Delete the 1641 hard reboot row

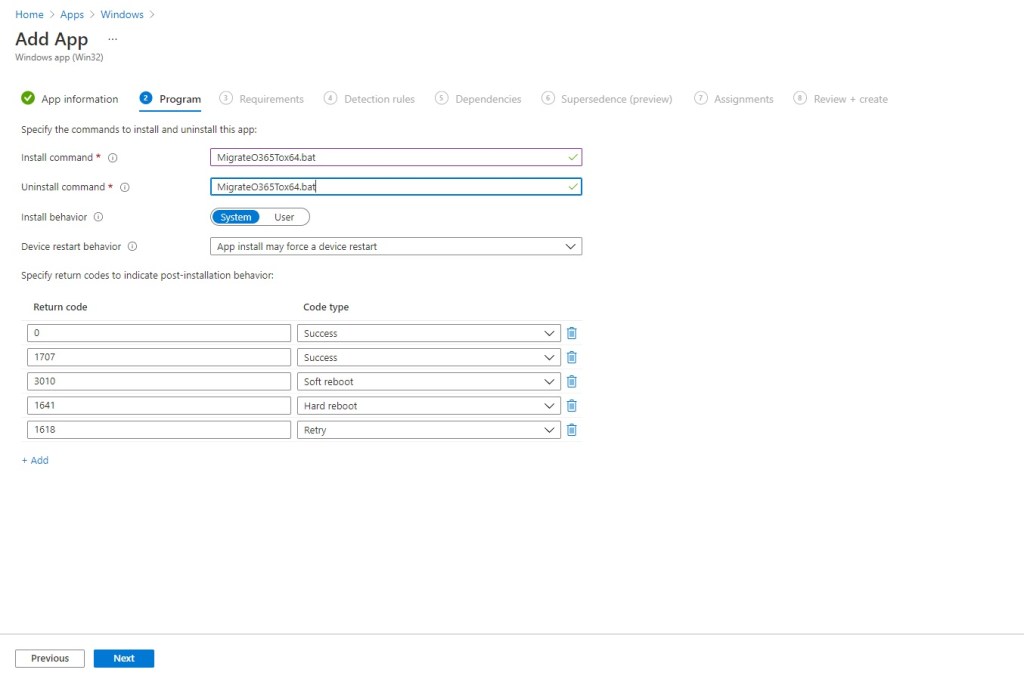[572, 406]
